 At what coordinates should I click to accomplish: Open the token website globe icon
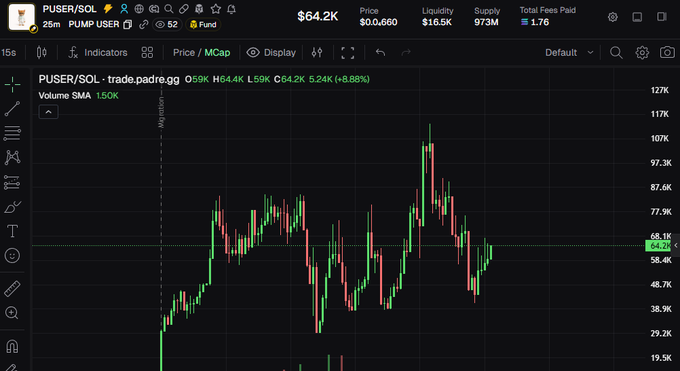pyautogui.click(x=139, y=9)
